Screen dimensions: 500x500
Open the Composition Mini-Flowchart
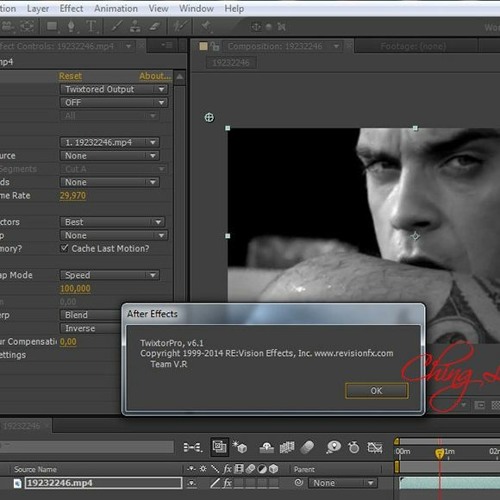[x=193, y=447]
